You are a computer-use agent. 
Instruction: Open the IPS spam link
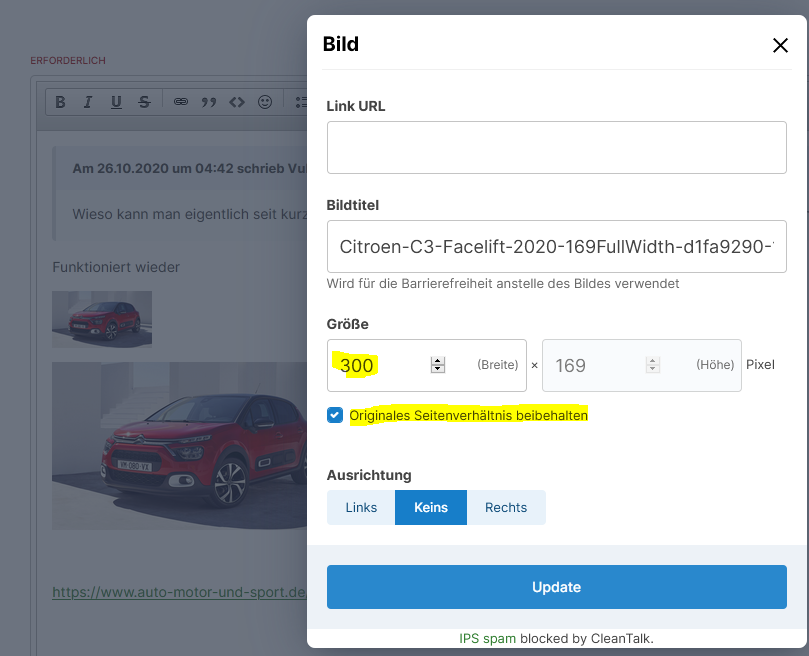(488, 638)
